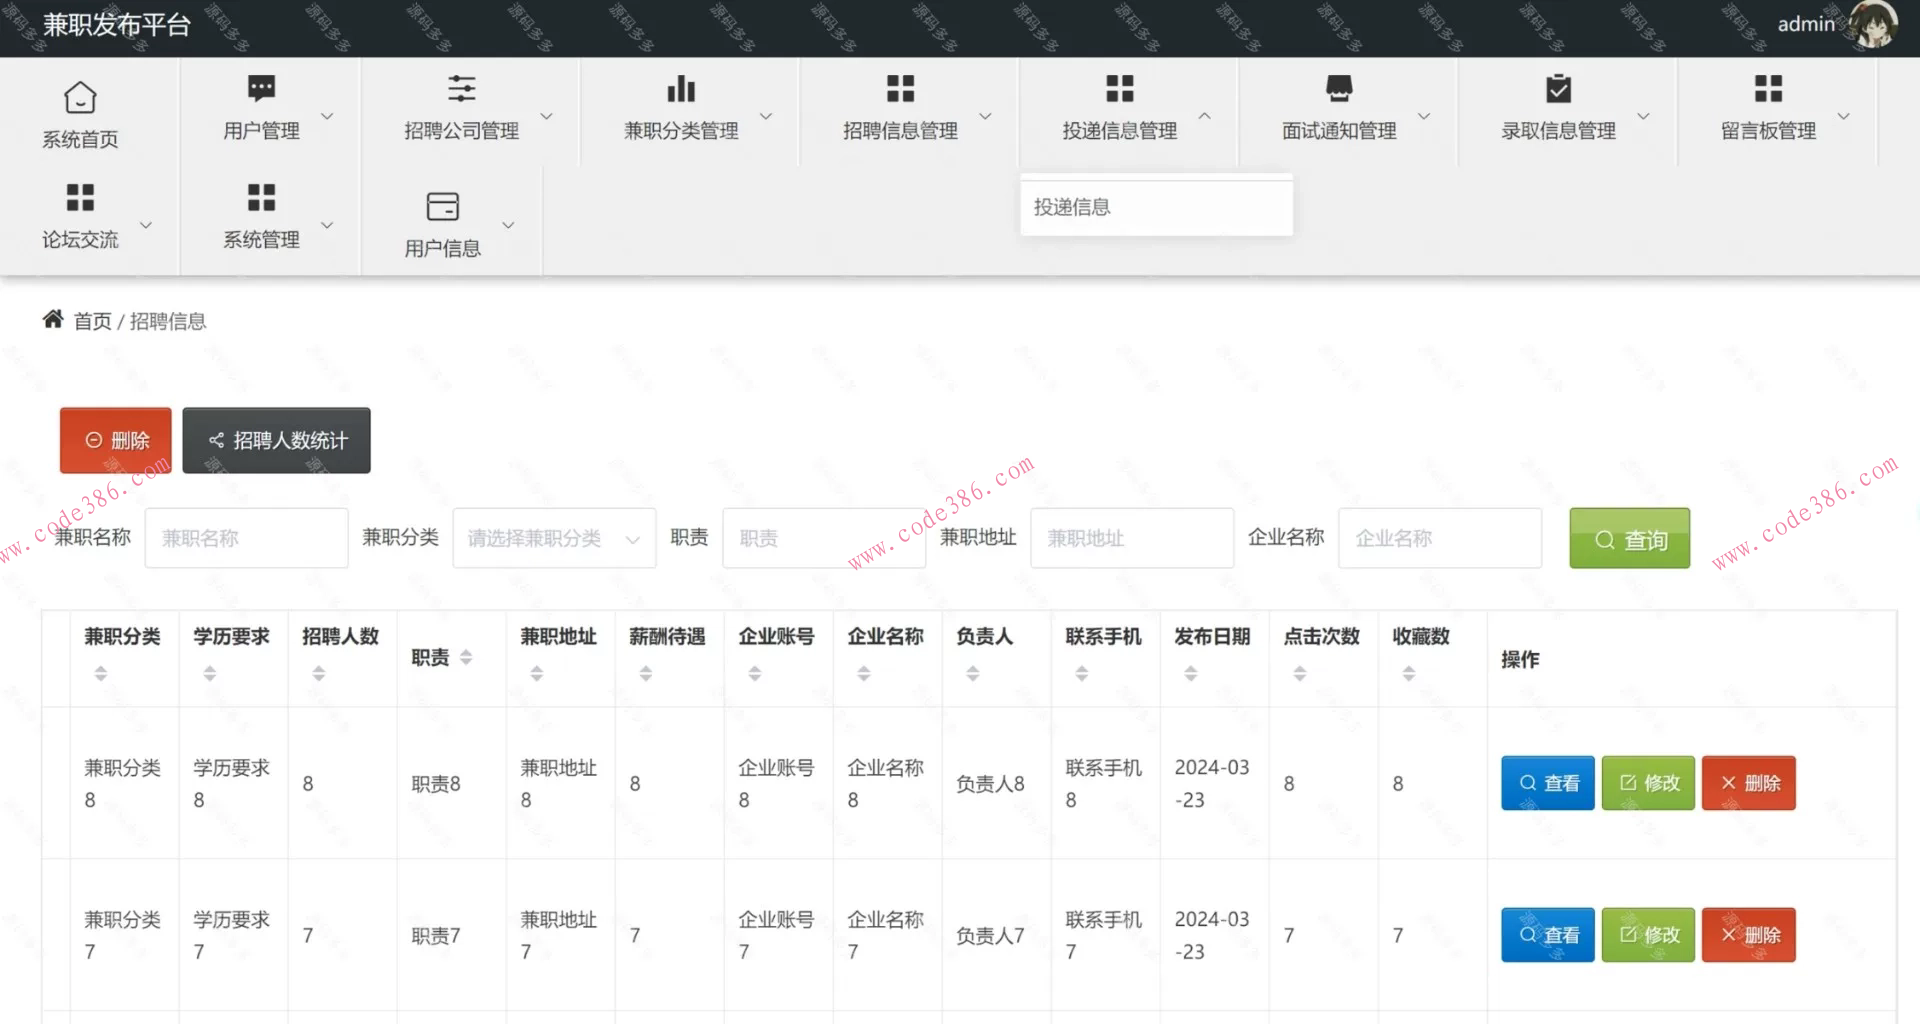Click the 招聘公司管理 sliders icon
Viewport: 1920px width, 1024px height.
coord(461,89)
